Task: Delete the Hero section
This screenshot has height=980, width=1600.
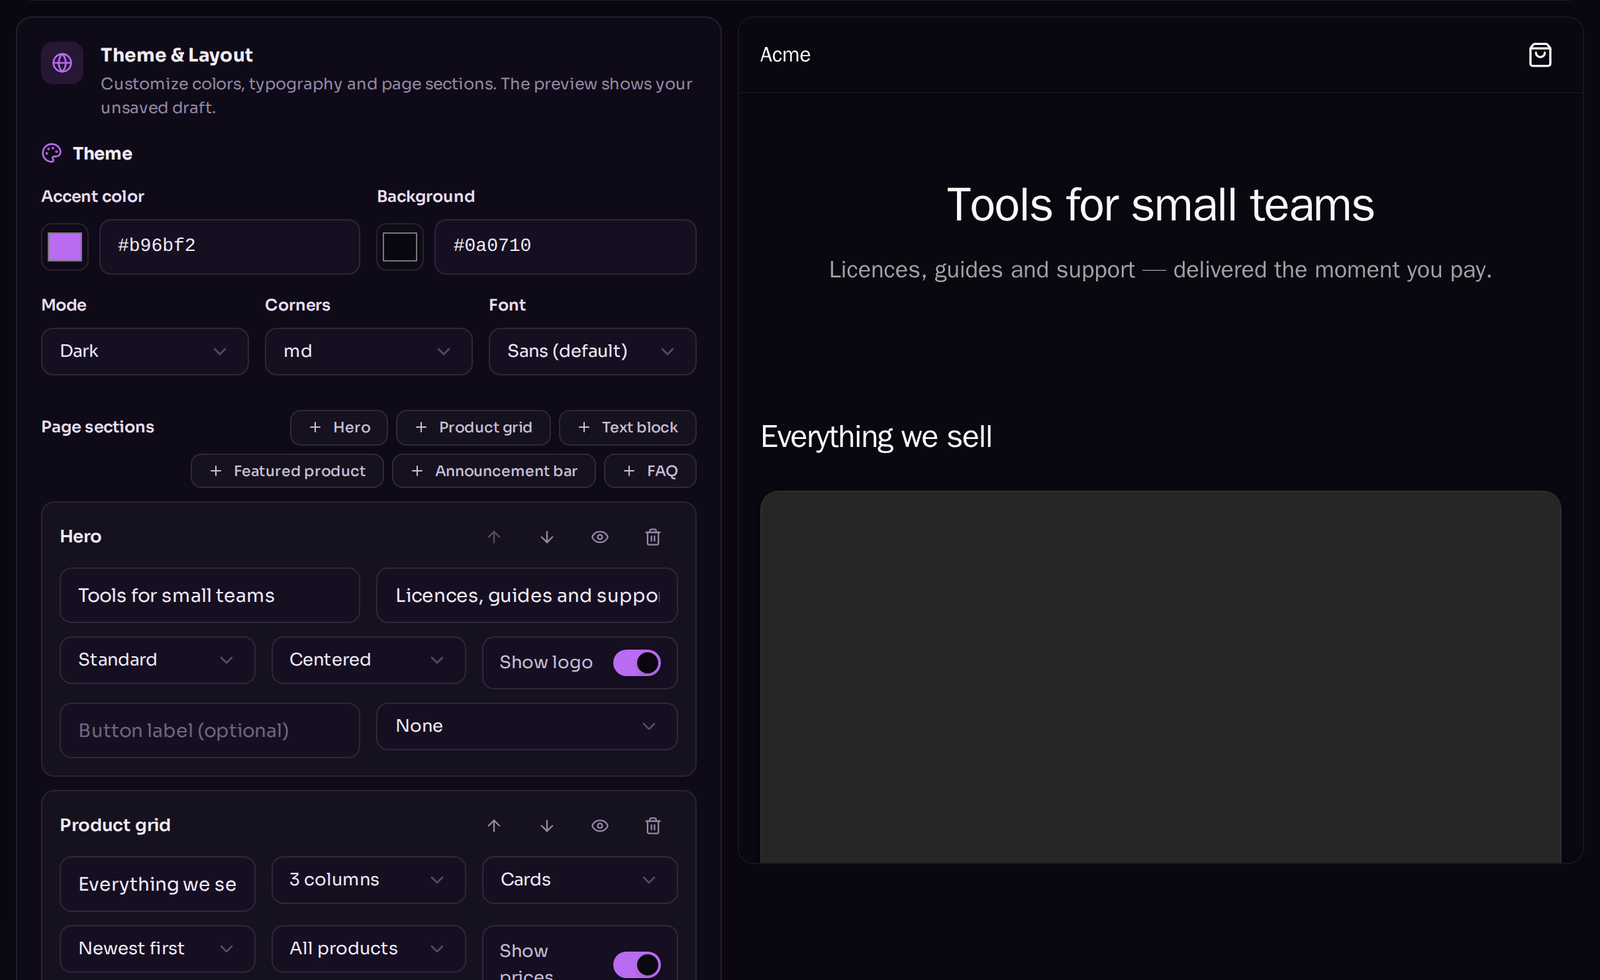Action: point(653,537)
